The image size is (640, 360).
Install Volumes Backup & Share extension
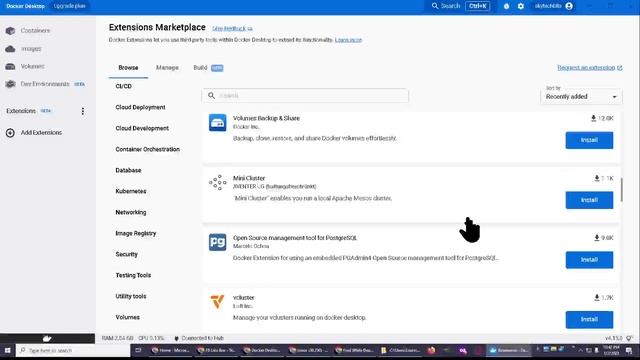click(589, 140)
